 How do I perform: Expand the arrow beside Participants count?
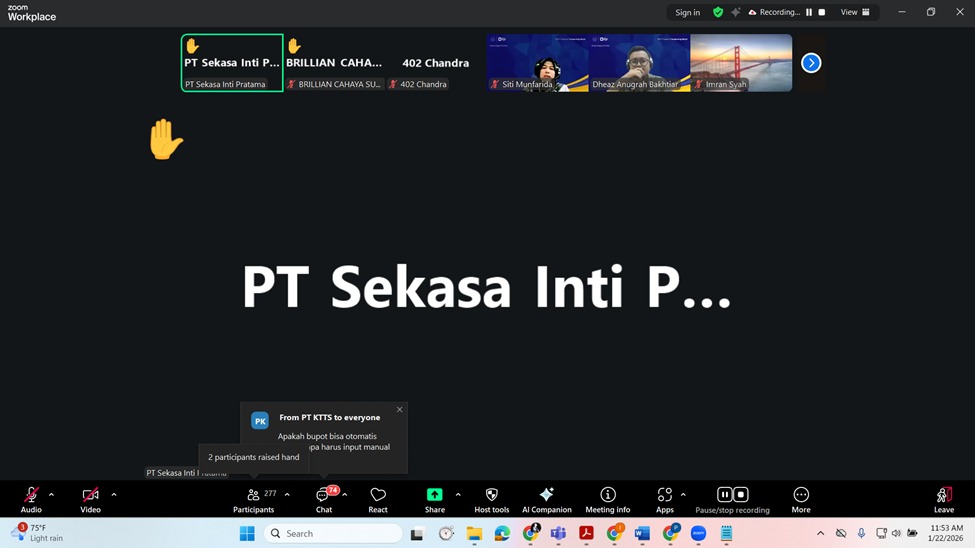pos(287,495)
